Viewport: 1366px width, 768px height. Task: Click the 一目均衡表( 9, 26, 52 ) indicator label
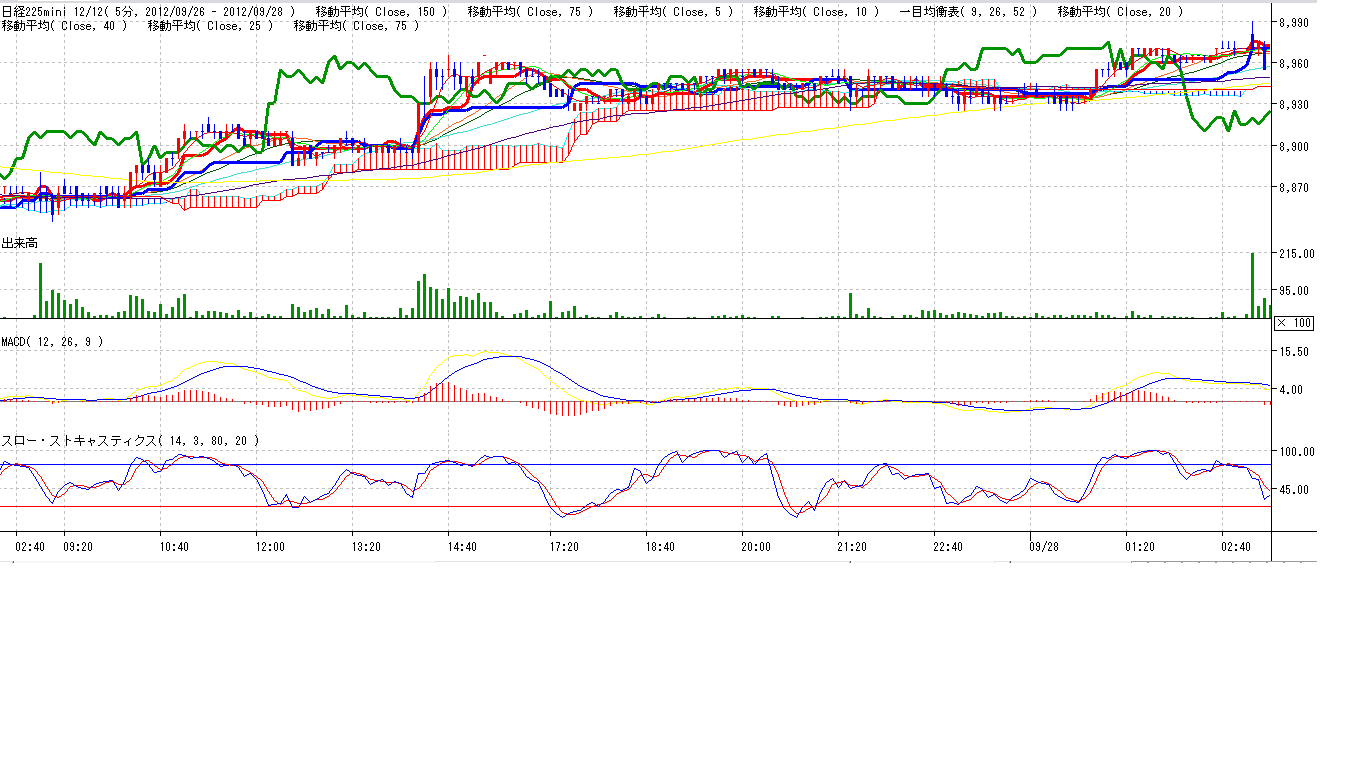tap(968, 12)
